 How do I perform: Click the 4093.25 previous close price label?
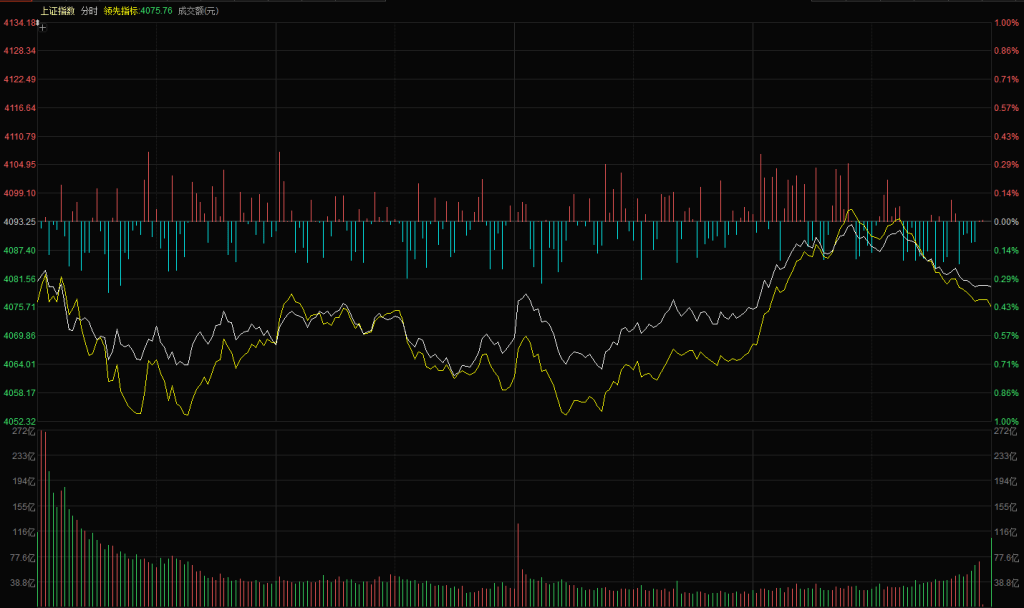pyautogui.click(x=19, y=221)
